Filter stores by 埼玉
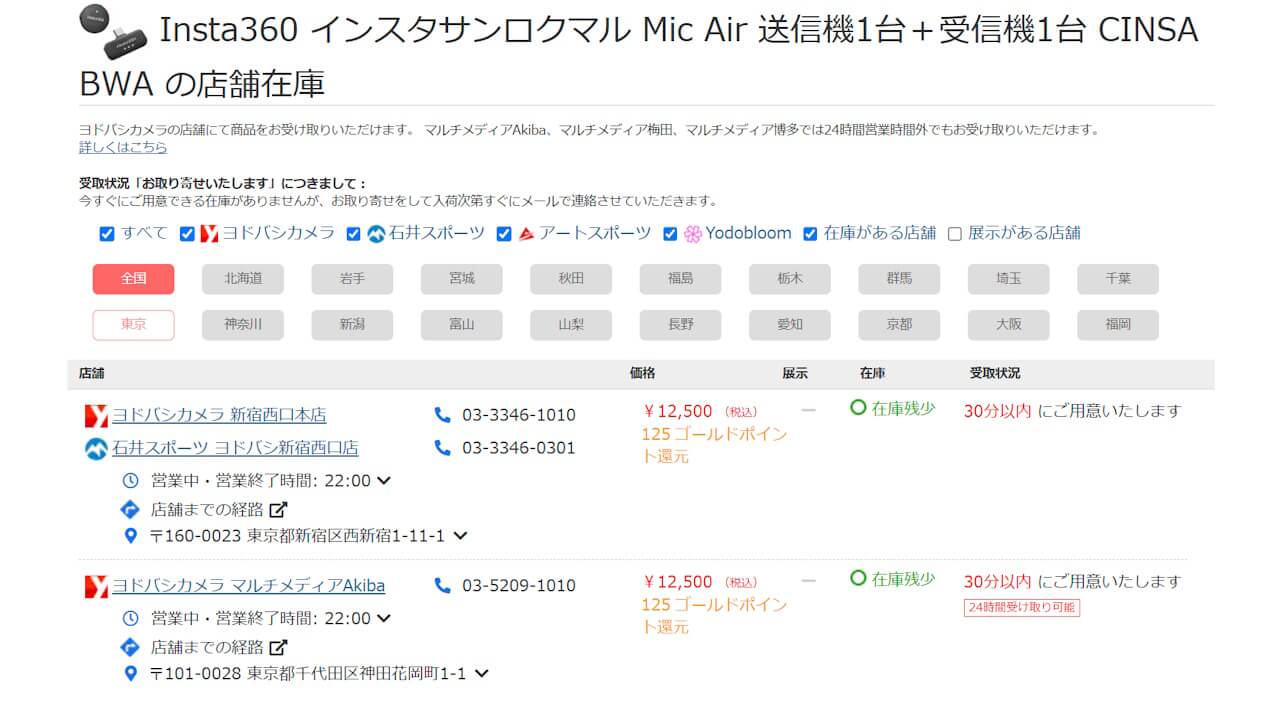Image resolution: width=1280 pixels, height=720 pixels. click(1009, 279)
